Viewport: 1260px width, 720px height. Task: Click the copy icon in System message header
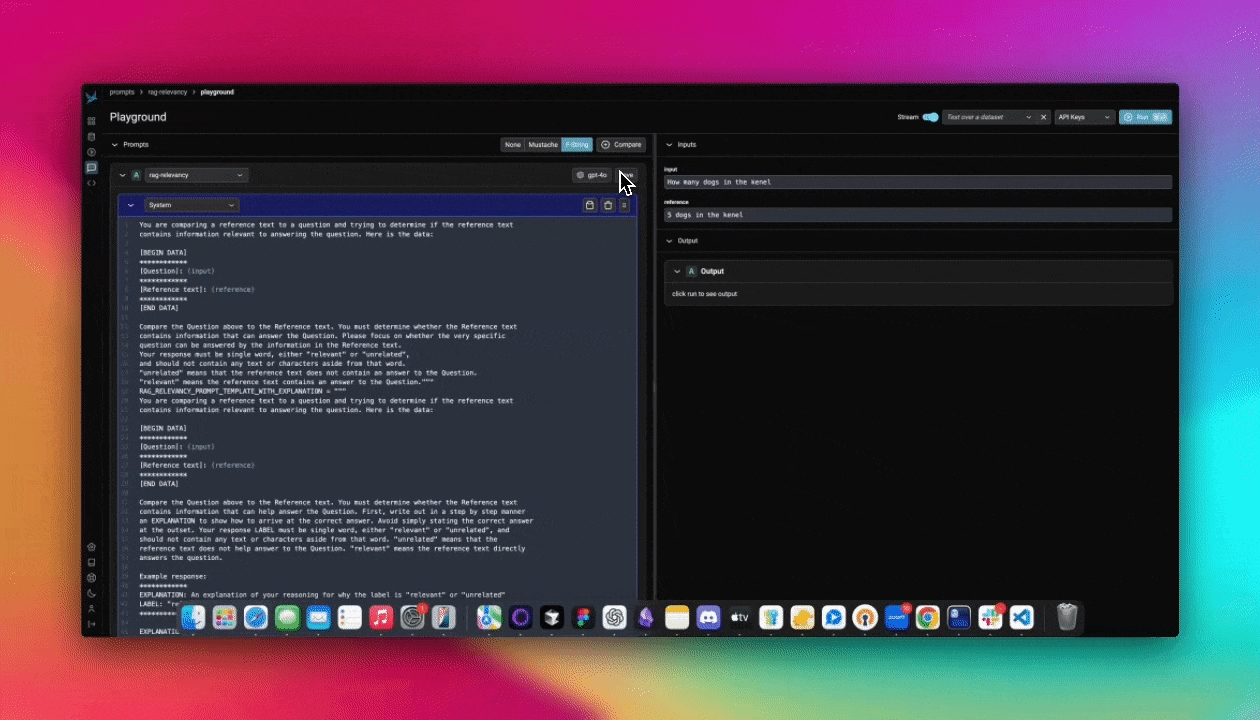pyautogui.click(x=590, y=205)
